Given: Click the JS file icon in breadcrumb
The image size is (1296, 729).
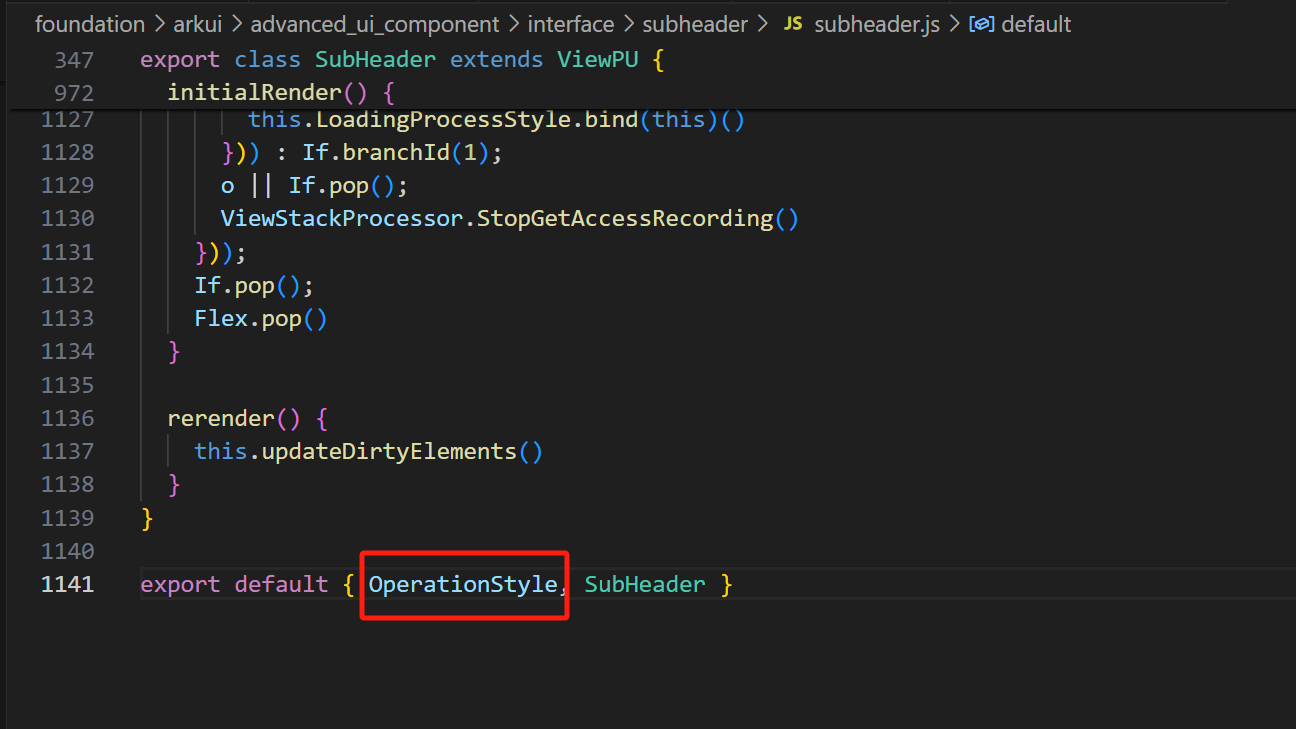Looking at the screenshot, I should 792,24.
